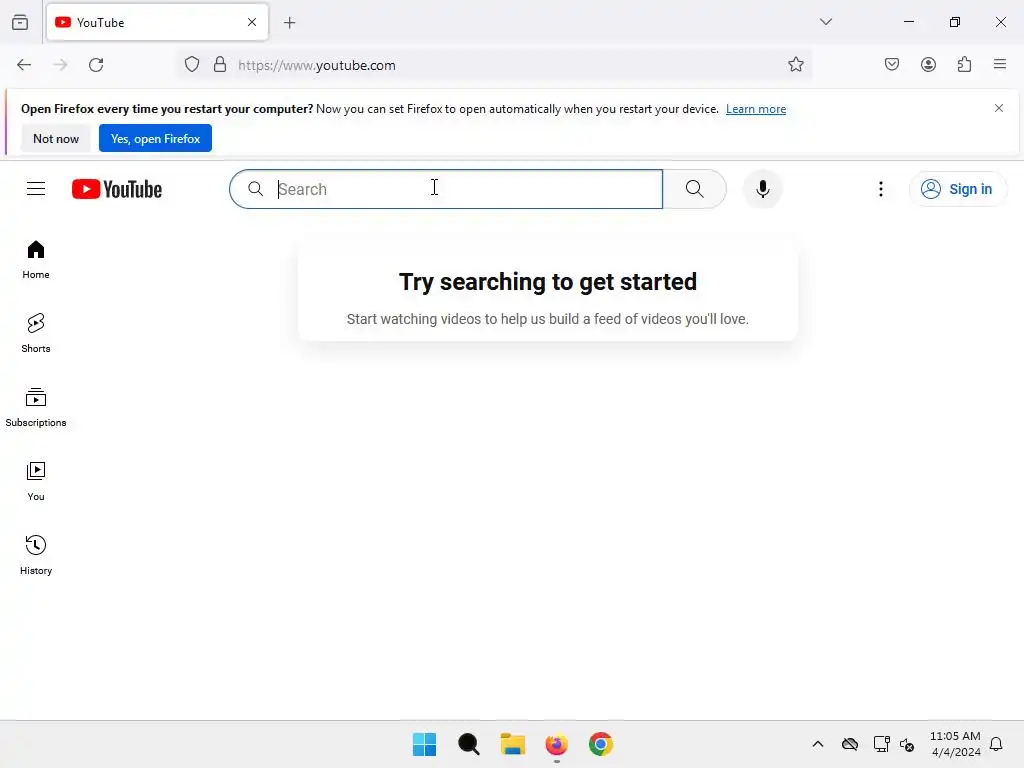The image size is (1024, 768).
Task: Click the Sign in button
Action: 957,189
